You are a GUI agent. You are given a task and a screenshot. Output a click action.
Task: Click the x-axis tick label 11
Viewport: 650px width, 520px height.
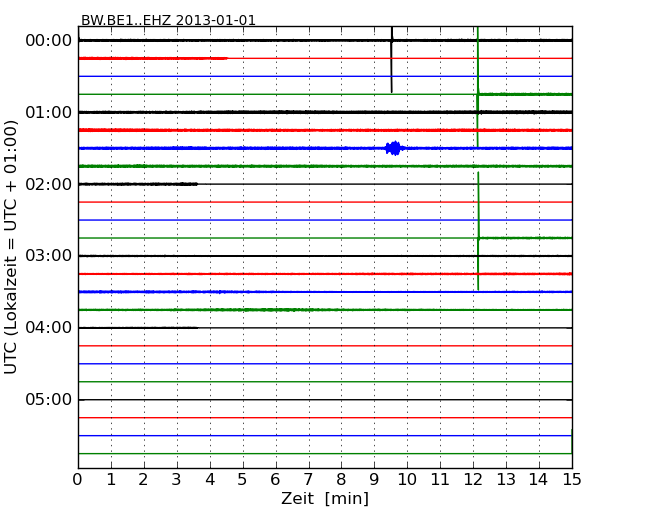(x=440, y=480)
